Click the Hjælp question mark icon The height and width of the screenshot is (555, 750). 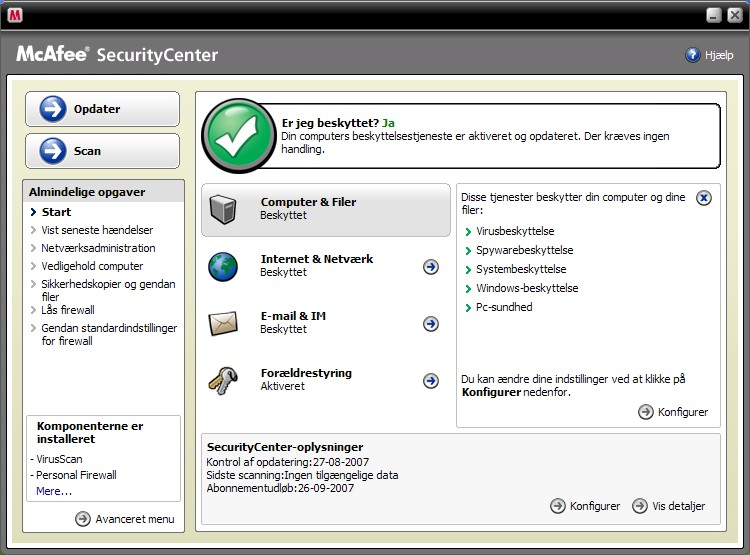[692, 55]
